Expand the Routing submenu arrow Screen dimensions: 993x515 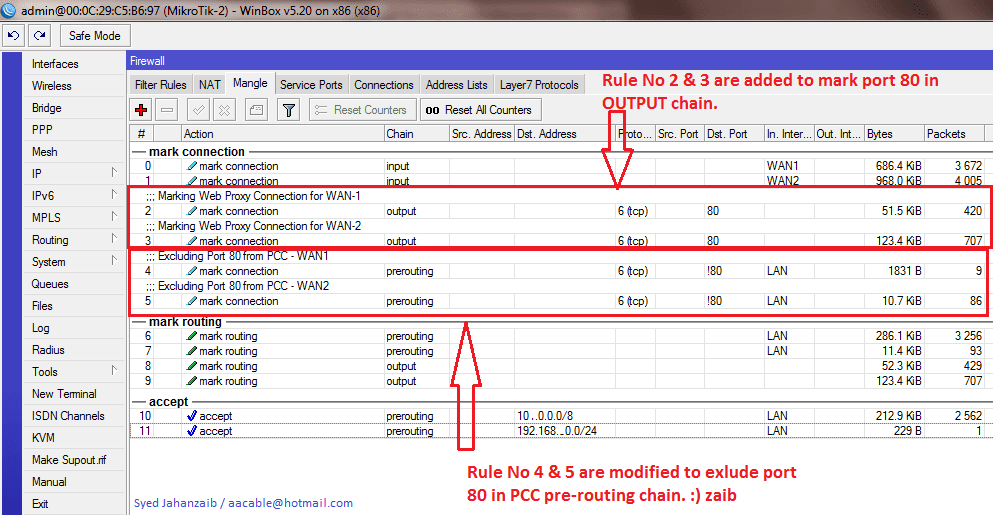coord(114,238)
